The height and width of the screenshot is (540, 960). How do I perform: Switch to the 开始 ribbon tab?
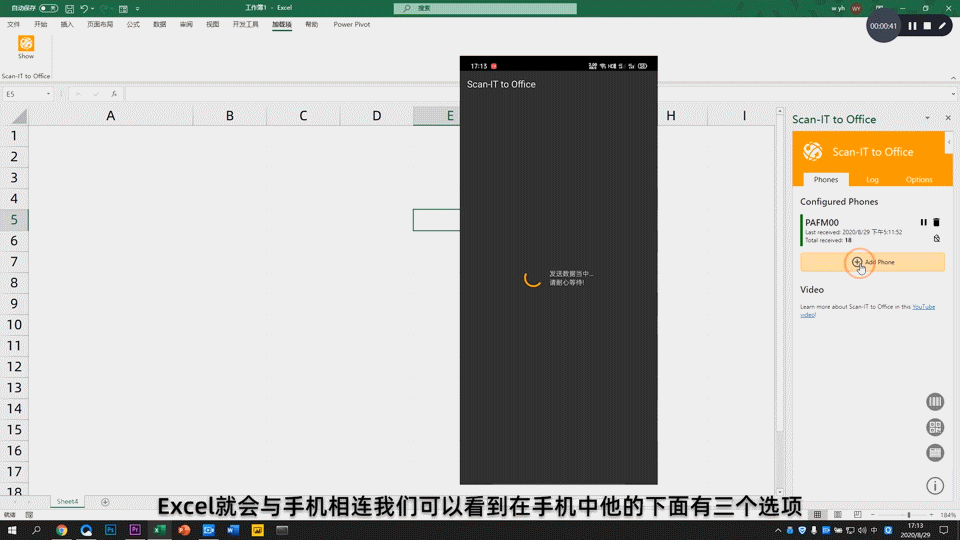pyautogui.click(x=40, y=24)
